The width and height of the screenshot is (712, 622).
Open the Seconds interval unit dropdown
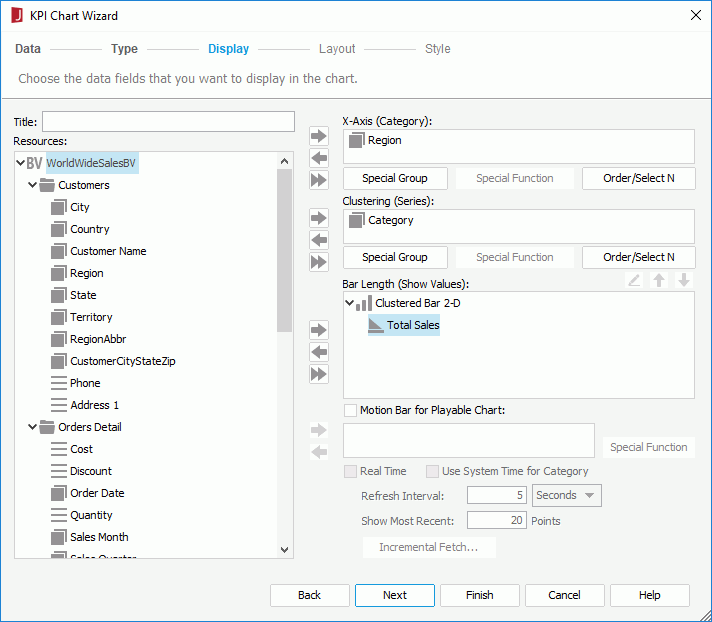coord(567,495)
